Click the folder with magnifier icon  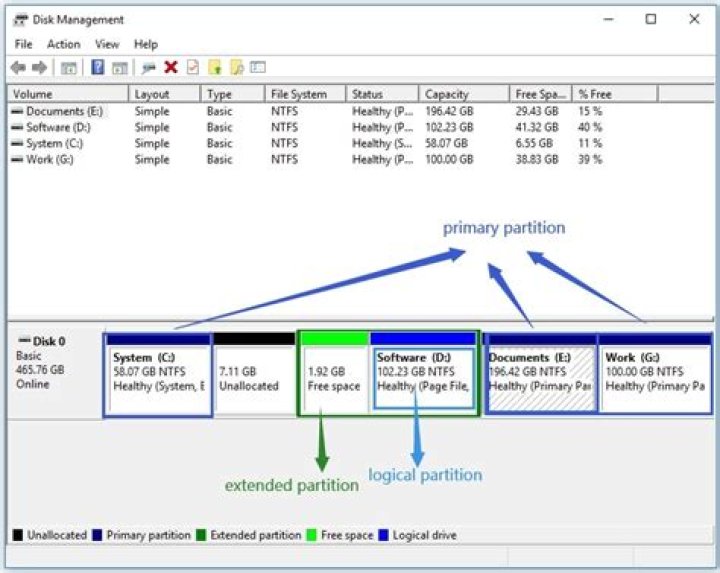(x=237, y=68)
